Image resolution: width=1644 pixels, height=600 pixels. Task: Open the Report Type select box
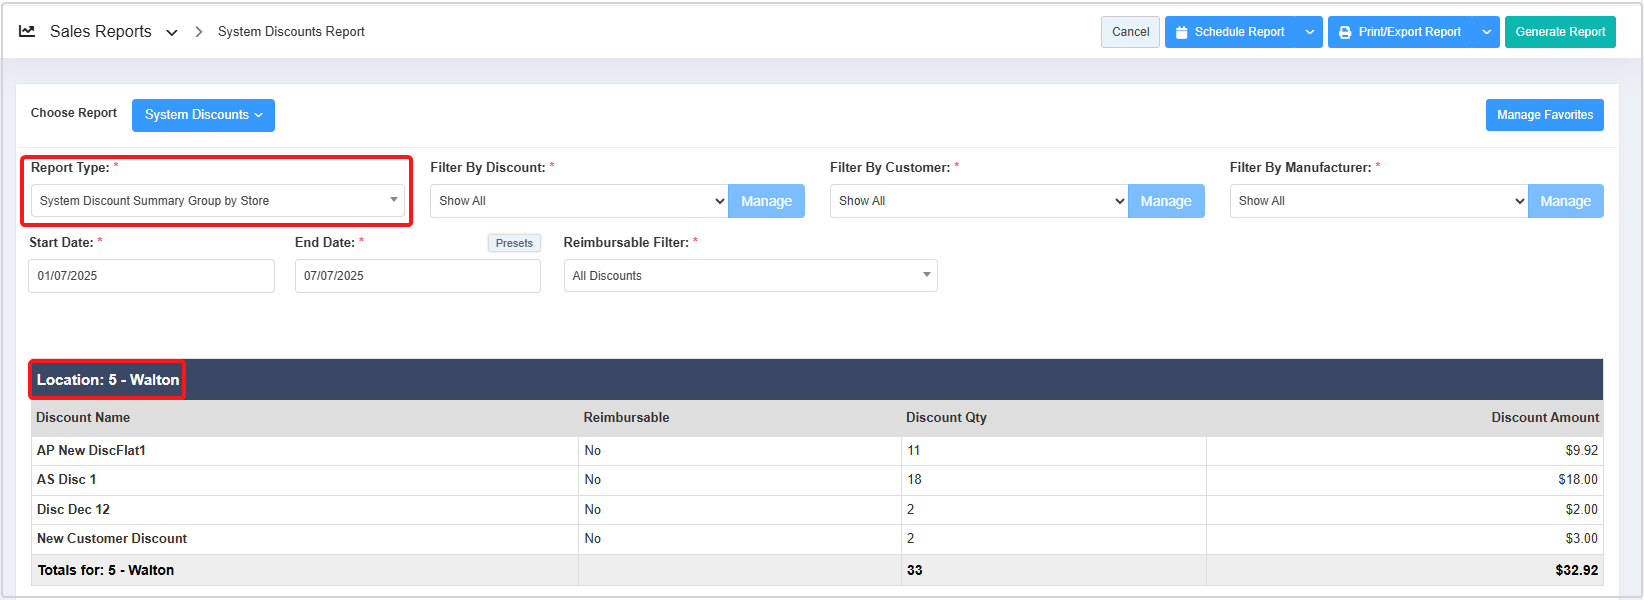[217, 201]
